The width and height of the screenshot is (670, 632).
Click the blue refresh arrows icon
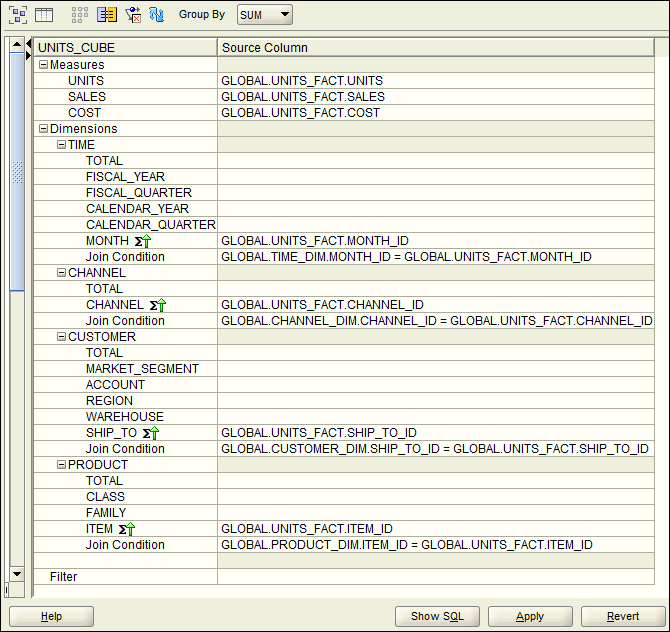pyautogui.click(x=156, y=14)
